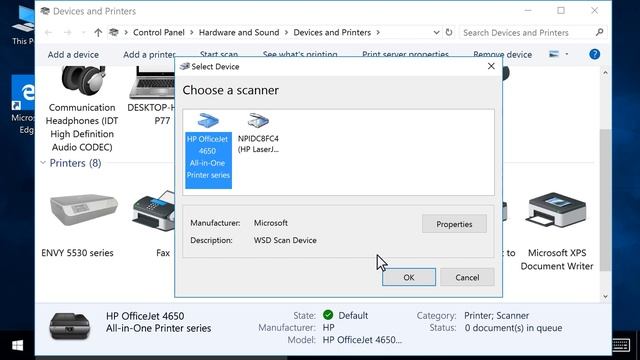Image resolution: width=640 pixels, height=360 pixels.
Task: Click Remove device in toolbar
Action: tap(502, 55)
